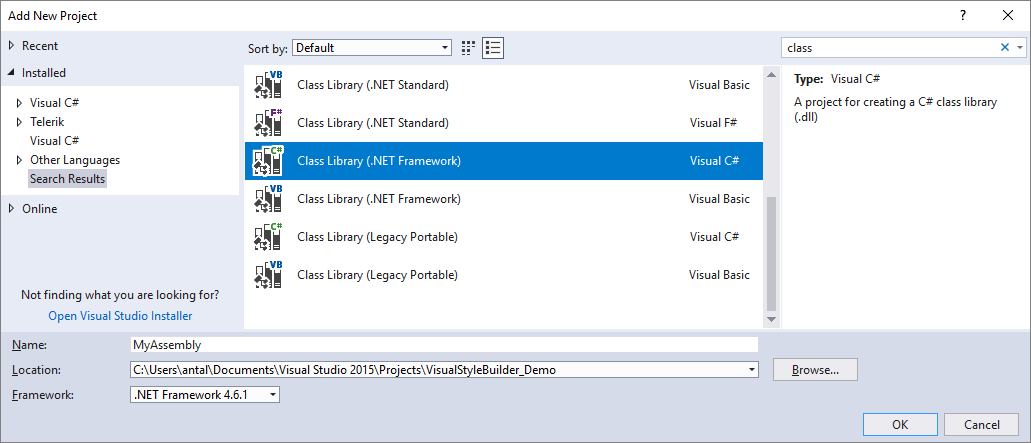Image resolution: width=1031 pixels, height=443 pixels.
Task: Click the template list vertical scrollbar thumb
Action: tap(771, 254)
